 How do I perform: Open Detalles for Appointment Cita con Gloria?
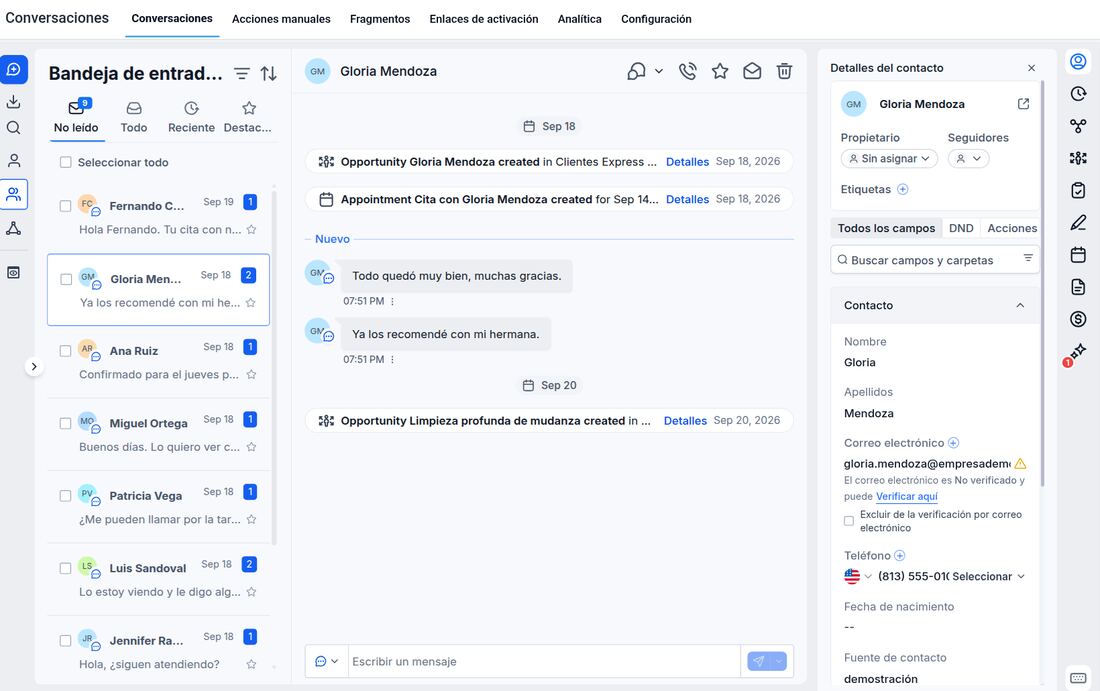688,199
